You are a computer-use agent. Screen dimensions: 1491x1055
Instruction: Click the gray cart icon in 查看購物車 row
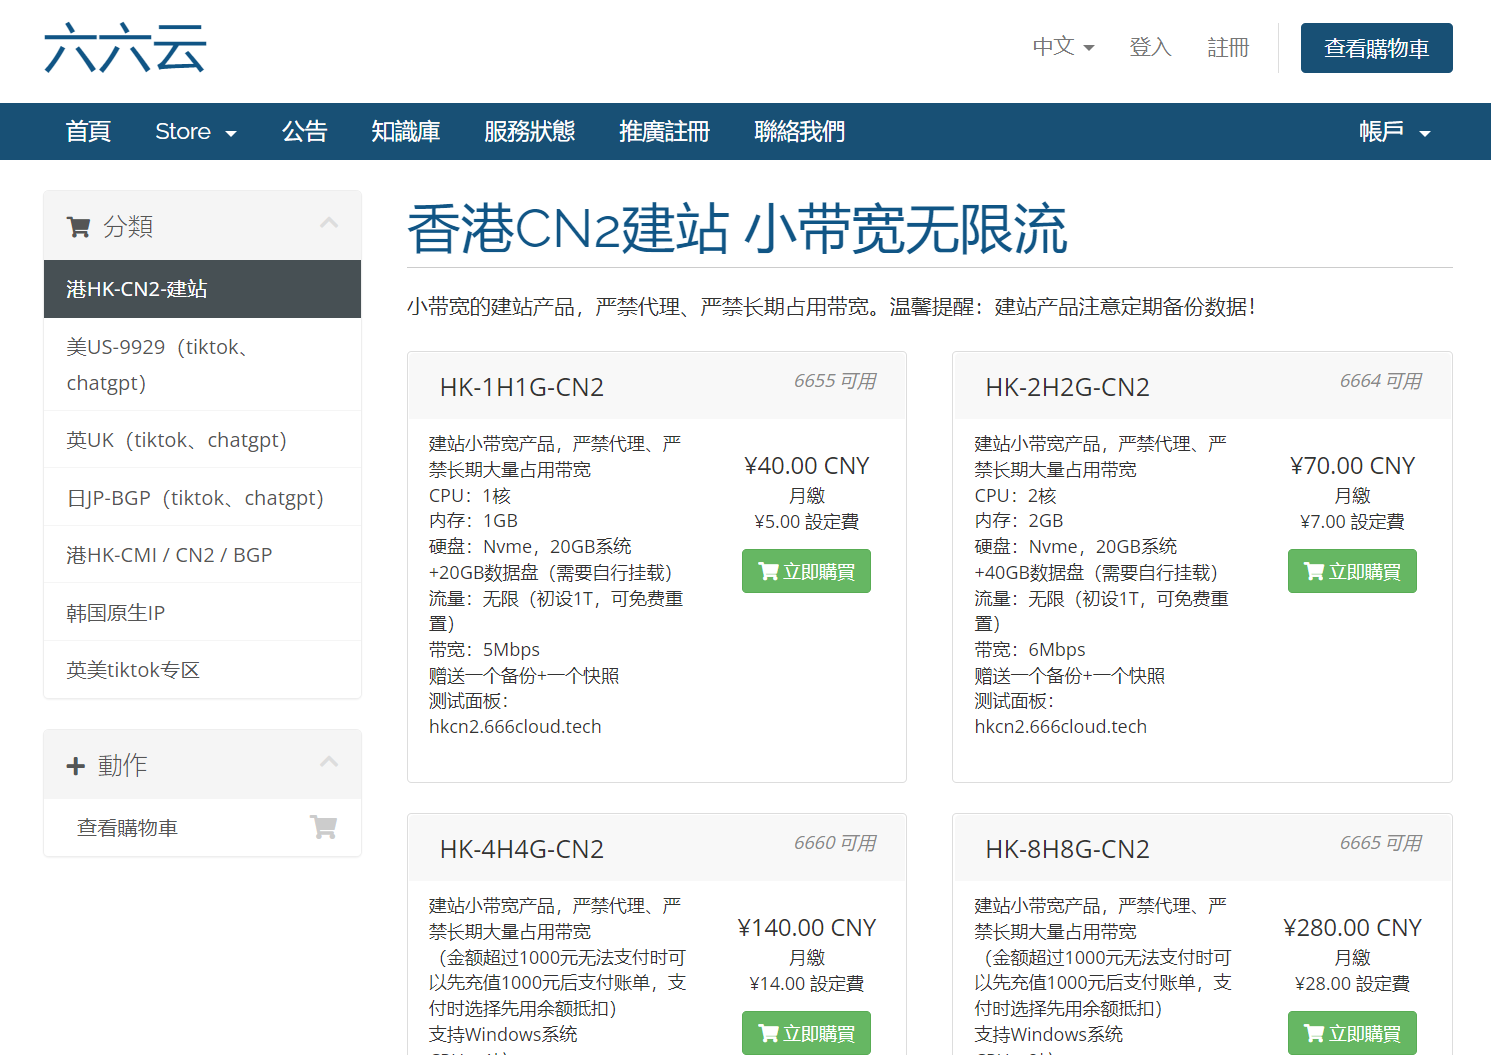[x=323, y=827]
